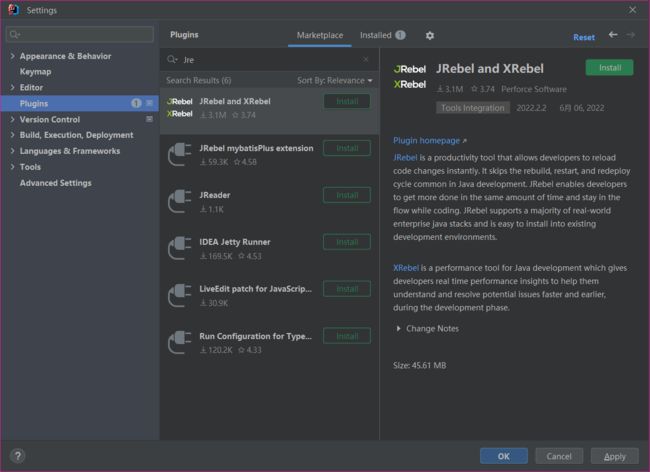Click the back navigation arrow

[613, 35]
